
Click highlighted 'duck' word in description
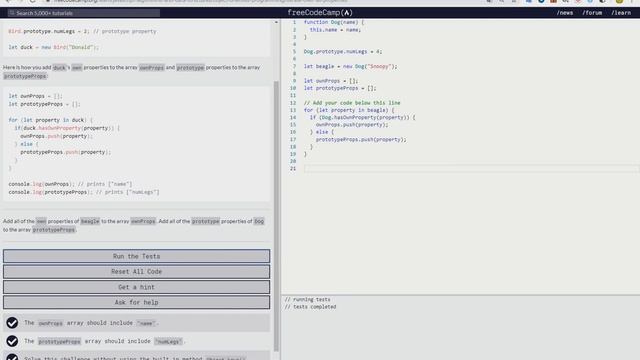(59, 68)
